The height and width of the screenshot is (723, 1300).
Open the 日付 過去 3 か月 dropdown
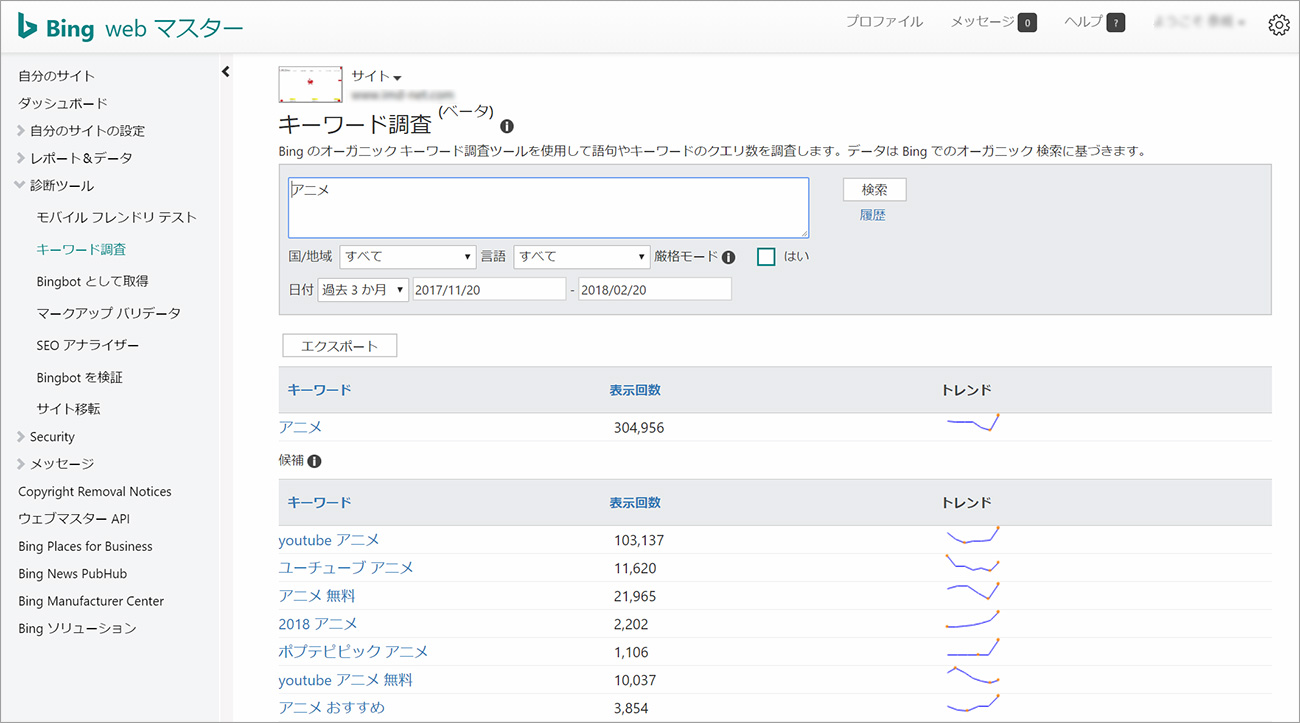tap(362, 289)
